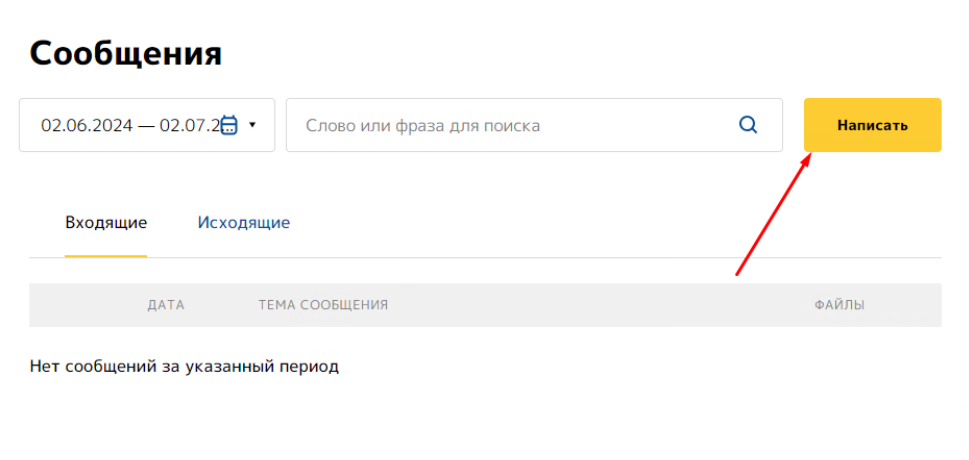This screenshot has width=969, height=460.
Task: Click the Нет сообщений empty-state text
Action: (x=185, y=366)
